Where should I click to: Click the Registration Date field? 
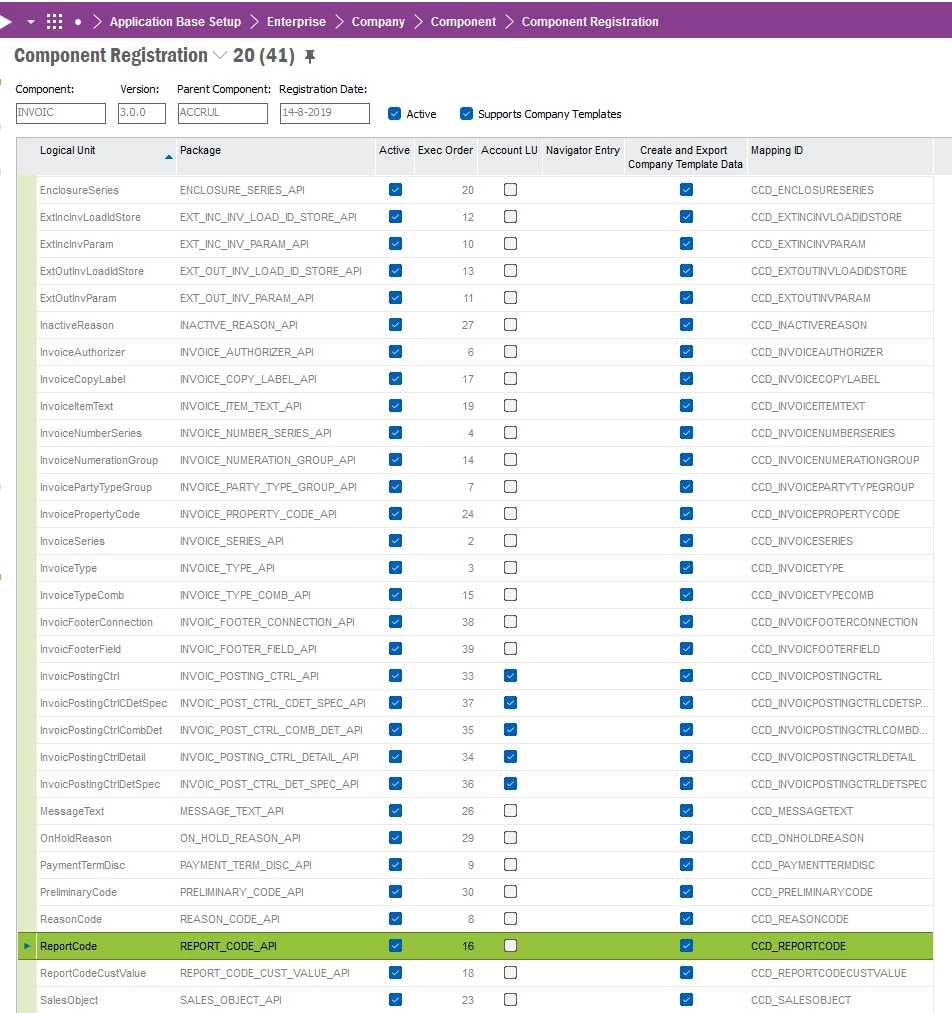pyautogui.click(x=324, y=113)
